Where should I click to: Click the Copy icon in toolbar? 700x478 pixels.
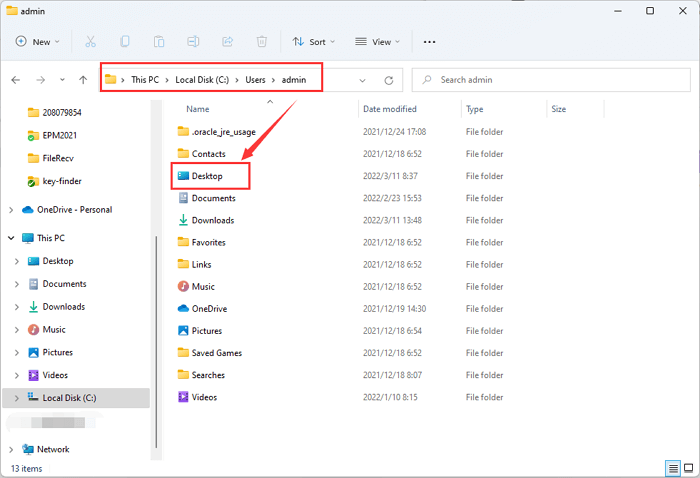(x=125, y=42)
